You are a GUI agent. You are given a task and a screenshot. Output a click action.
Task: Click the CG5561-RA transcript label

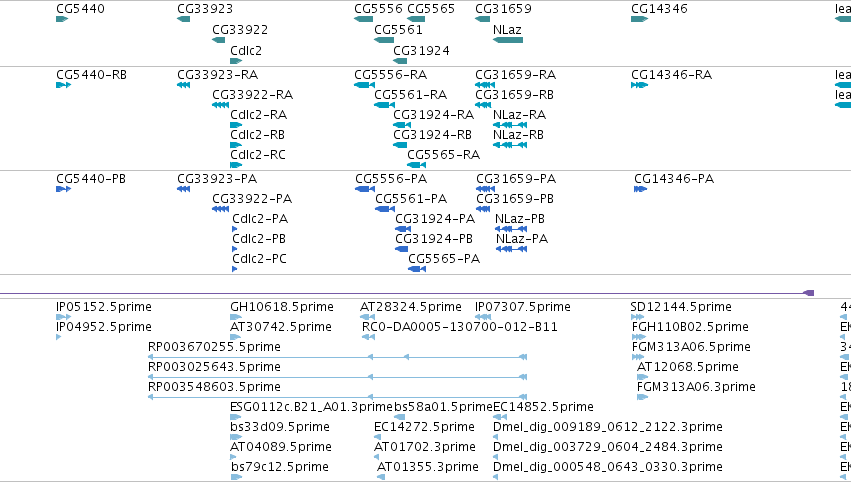pos(411,95)
